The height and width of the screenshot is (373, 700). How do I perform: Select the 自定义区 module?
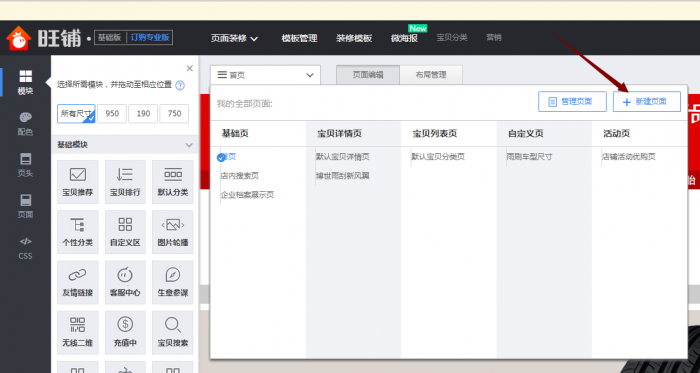pyautogui.click(x=125, y=232)
